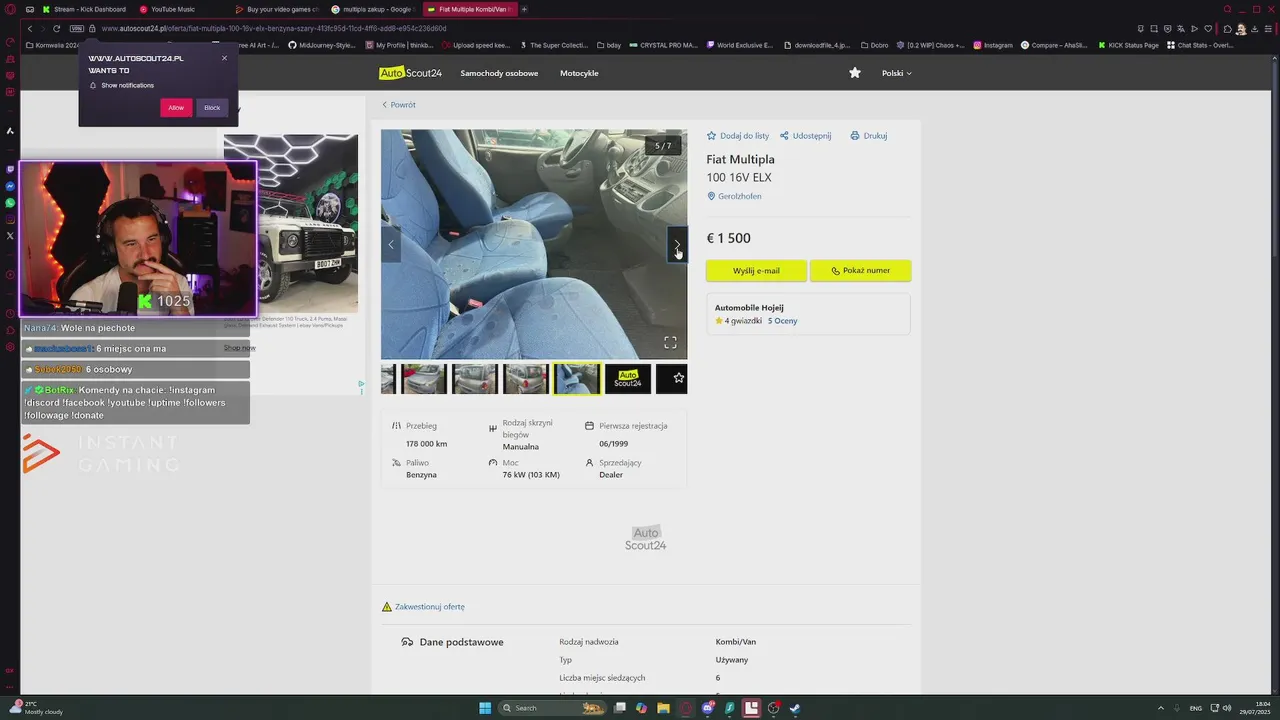This screenshot has width=1280, height=720.
Task: Select the AutoScout24 logo thumbnail
Action: tap(628, 379)
